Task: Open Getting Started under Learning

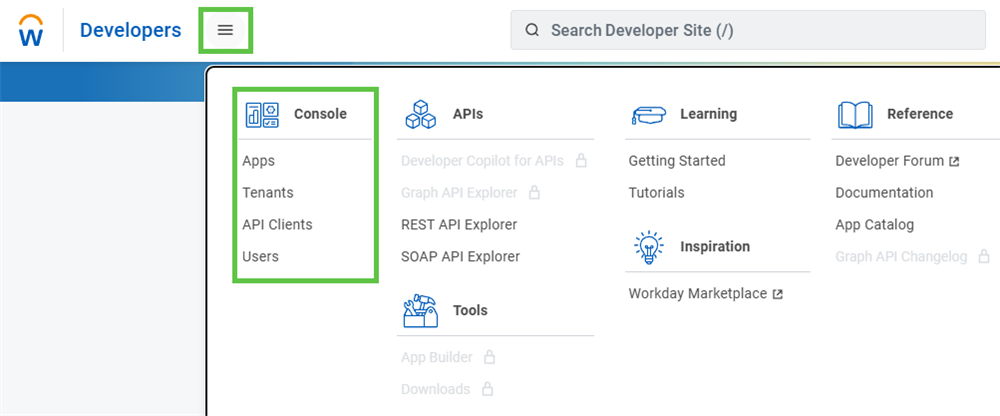Action: [x=677, y=161]
